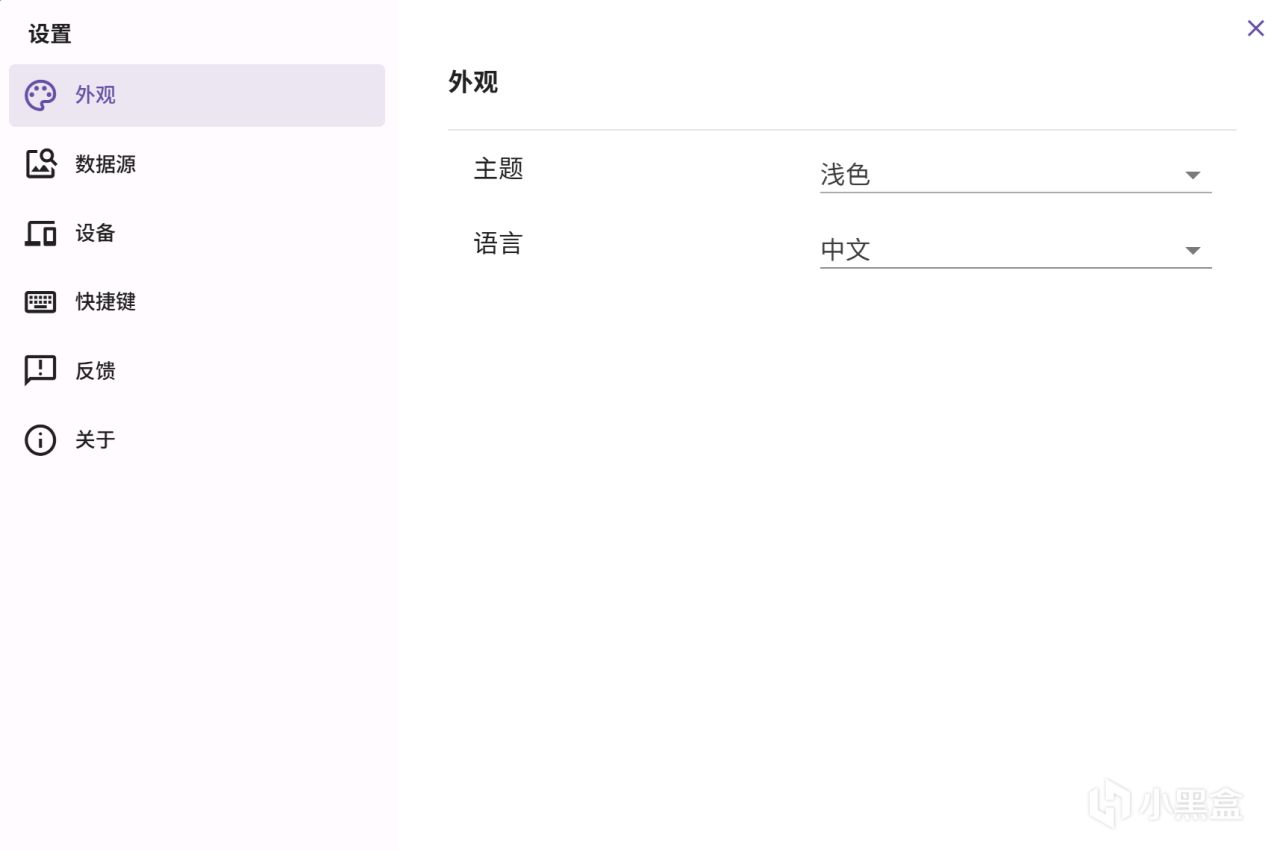Screen dimensions: 1280x850
Task: Switch to the 数据源 settings section
Action: [105, 164]
